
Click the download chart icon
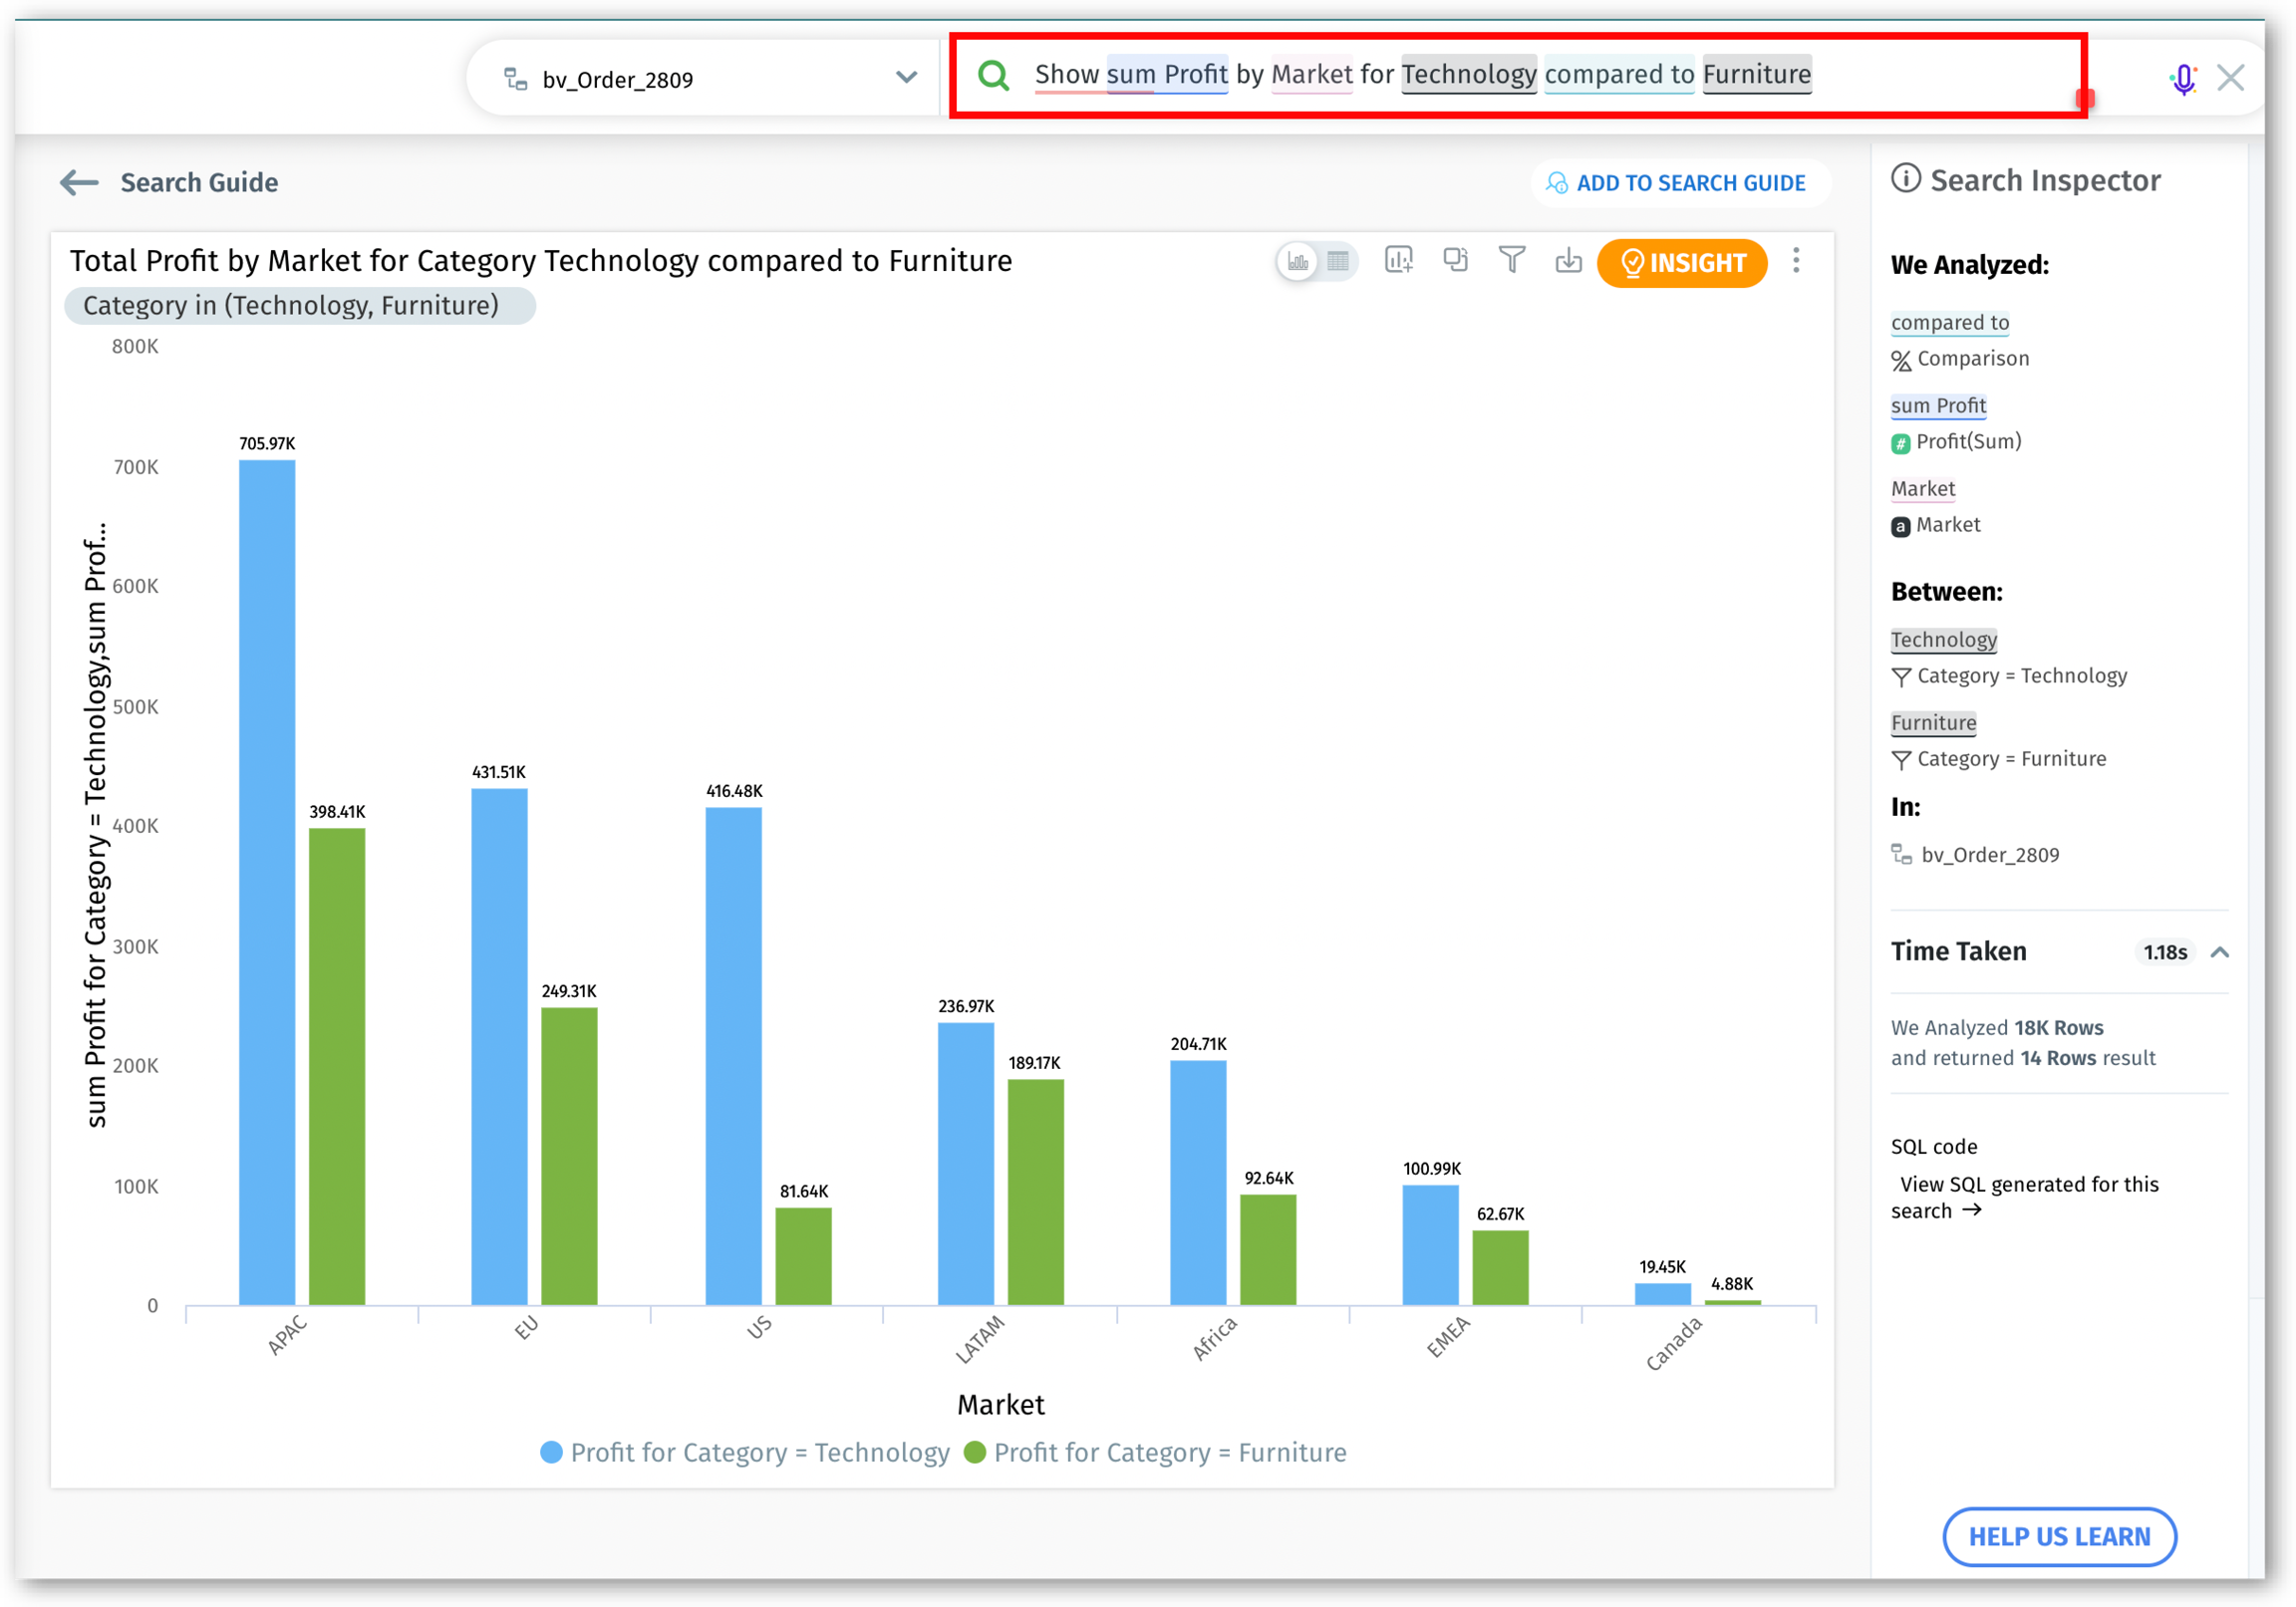tap(1568, 261)
